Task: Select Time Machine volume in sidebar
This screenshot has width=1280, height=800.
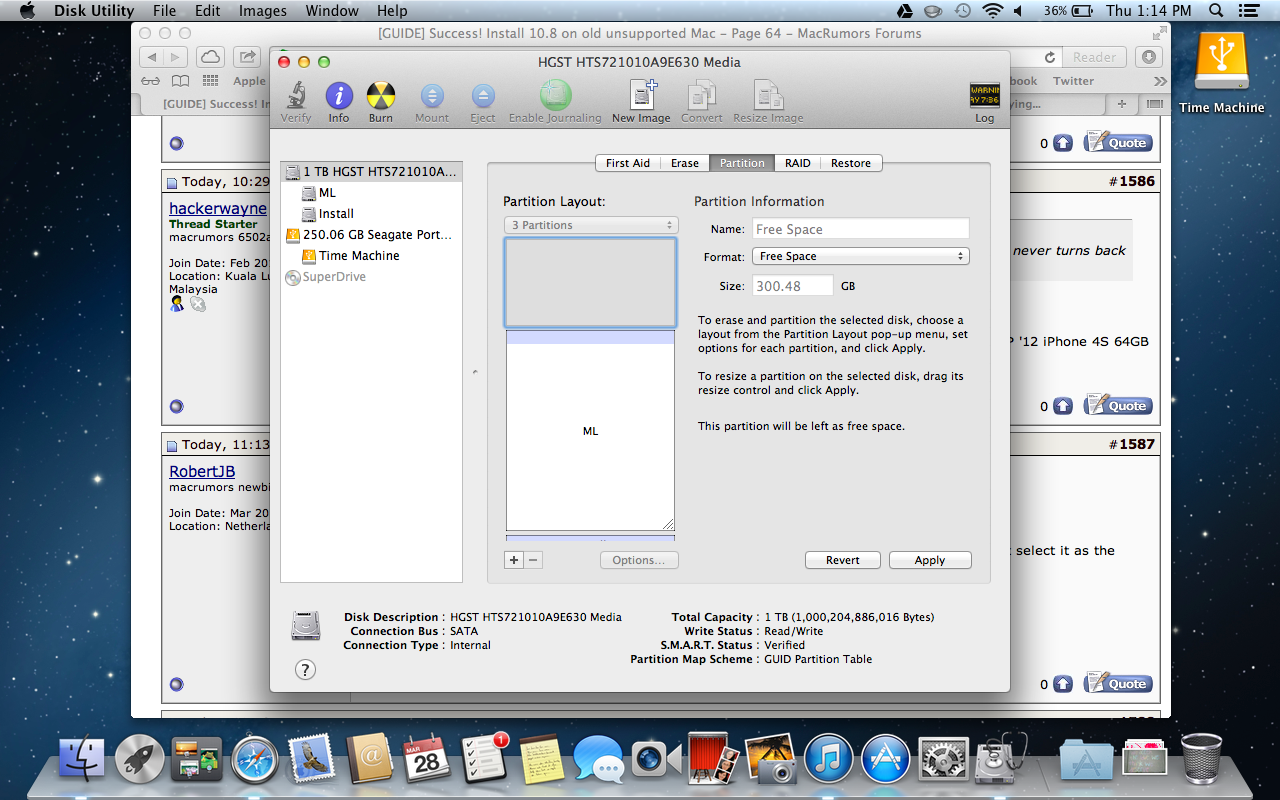Action: point(371,256)
